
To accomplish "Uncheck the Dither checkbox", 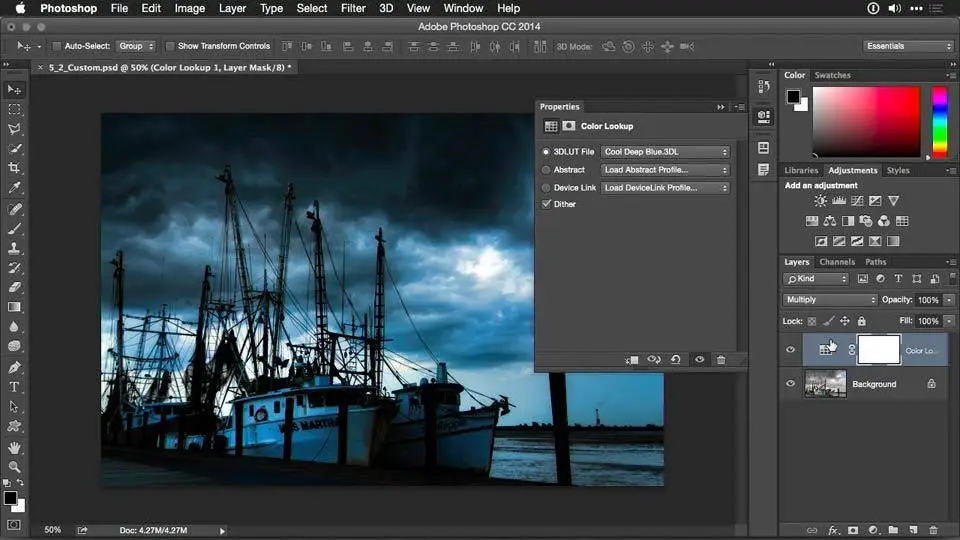I will tap(546, 204).
